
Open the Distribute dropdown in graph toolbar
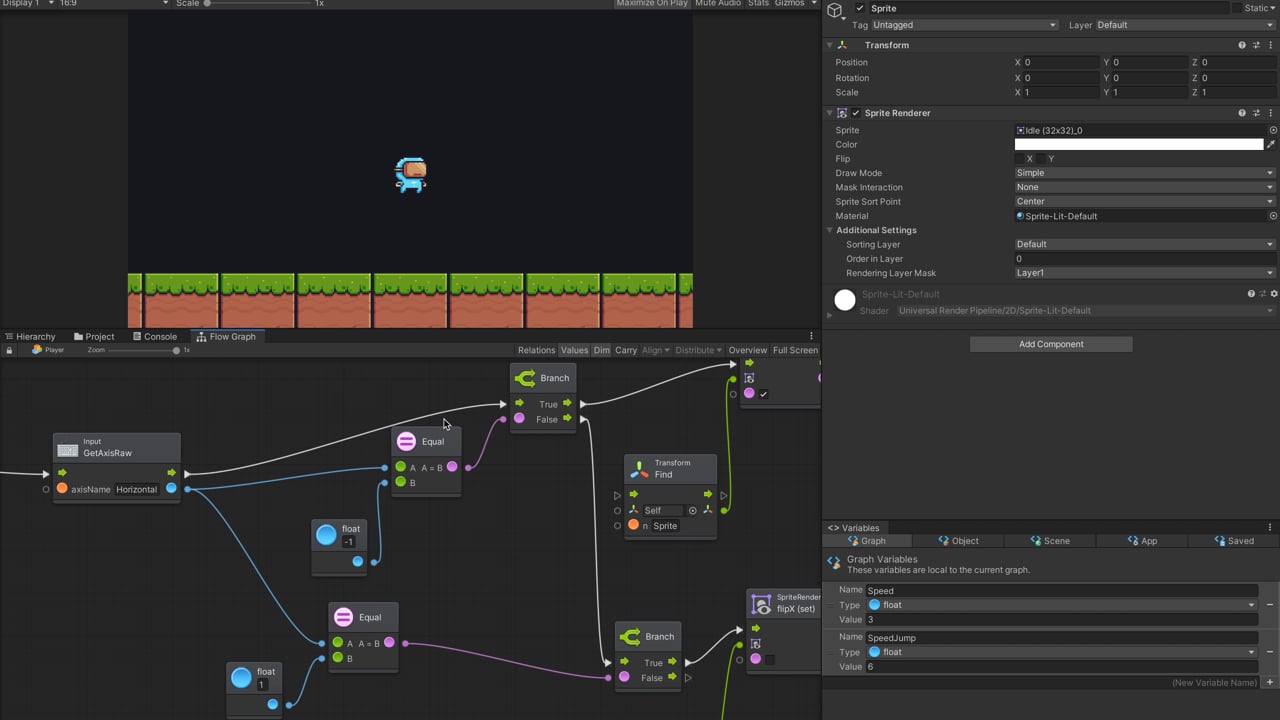tap(698, 350)
